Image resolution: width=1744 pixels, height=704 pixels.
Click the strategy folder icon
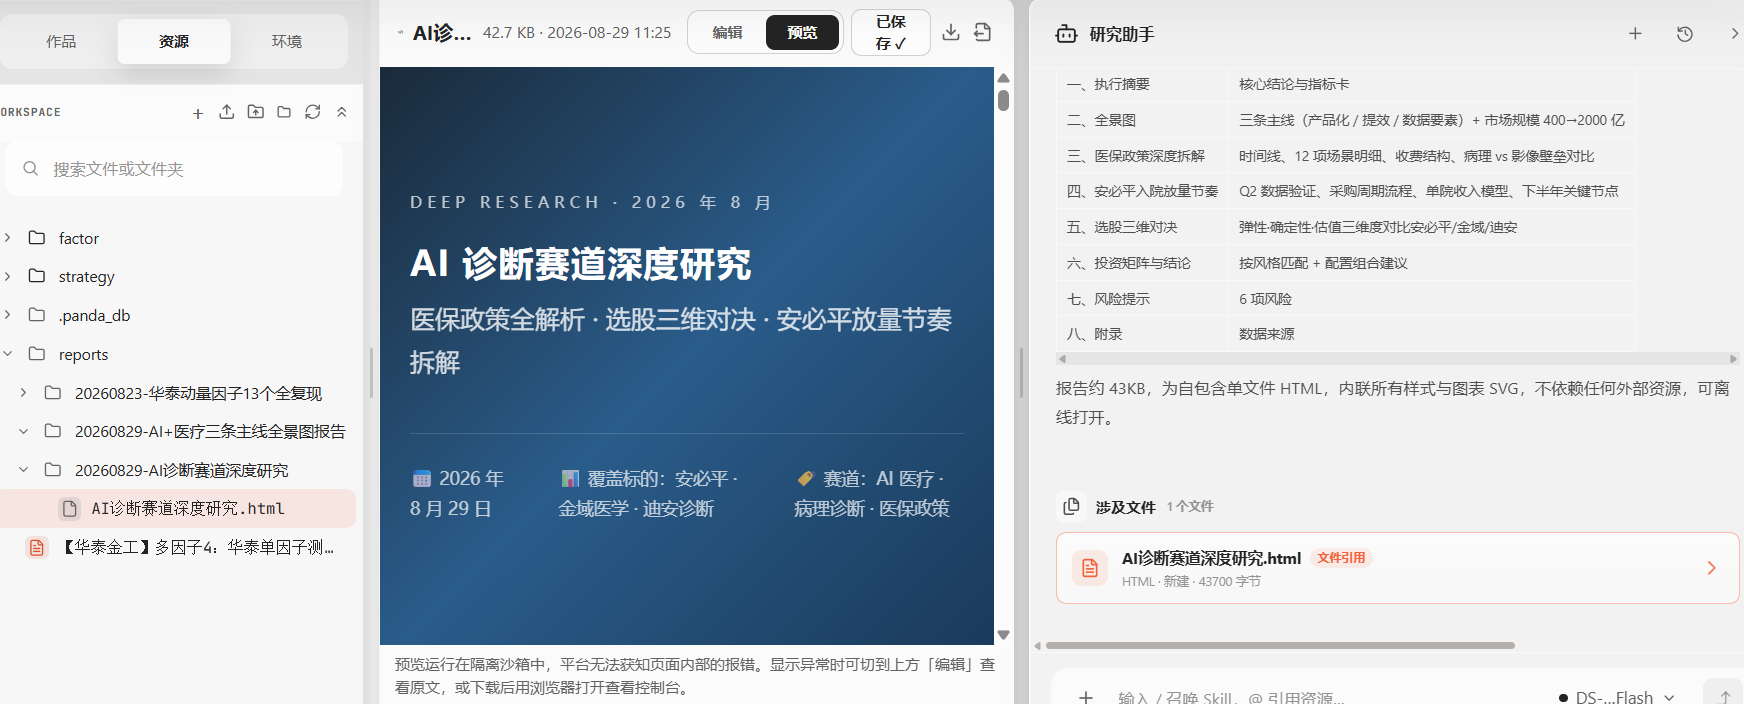(37, 275)
